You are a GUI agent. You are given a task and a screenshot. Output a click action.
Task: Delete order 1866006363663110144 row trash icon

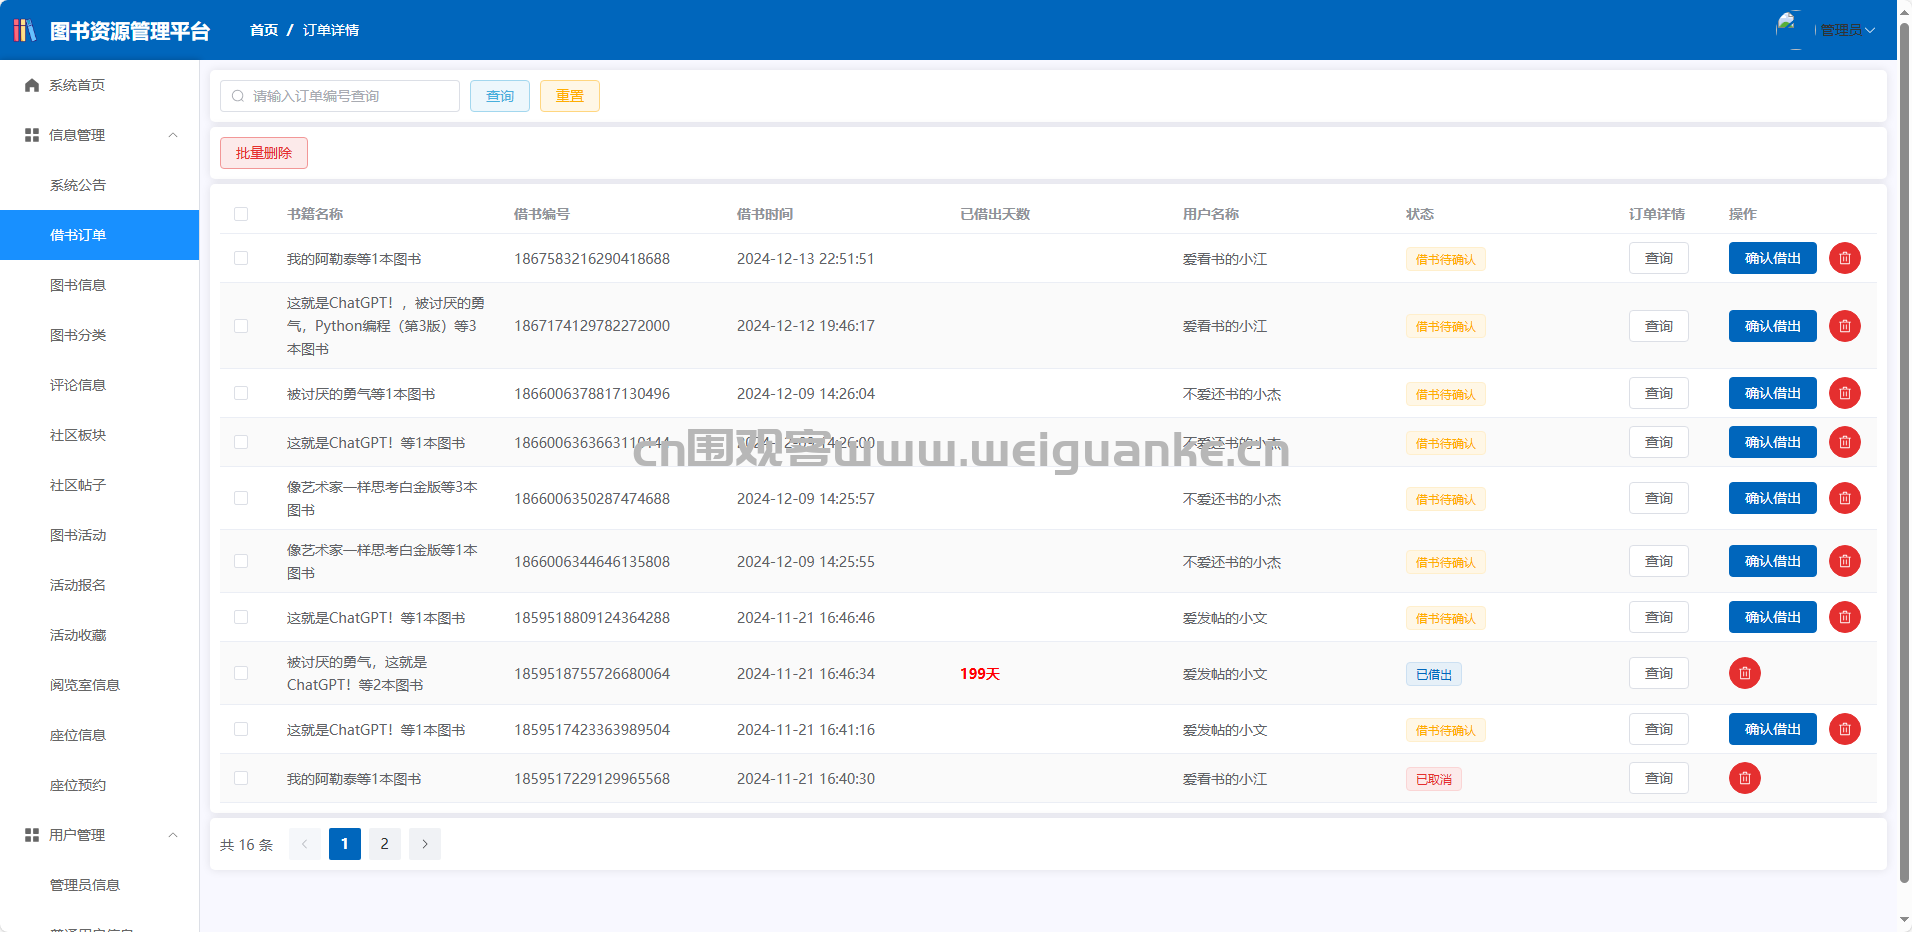pos(1845,442)
